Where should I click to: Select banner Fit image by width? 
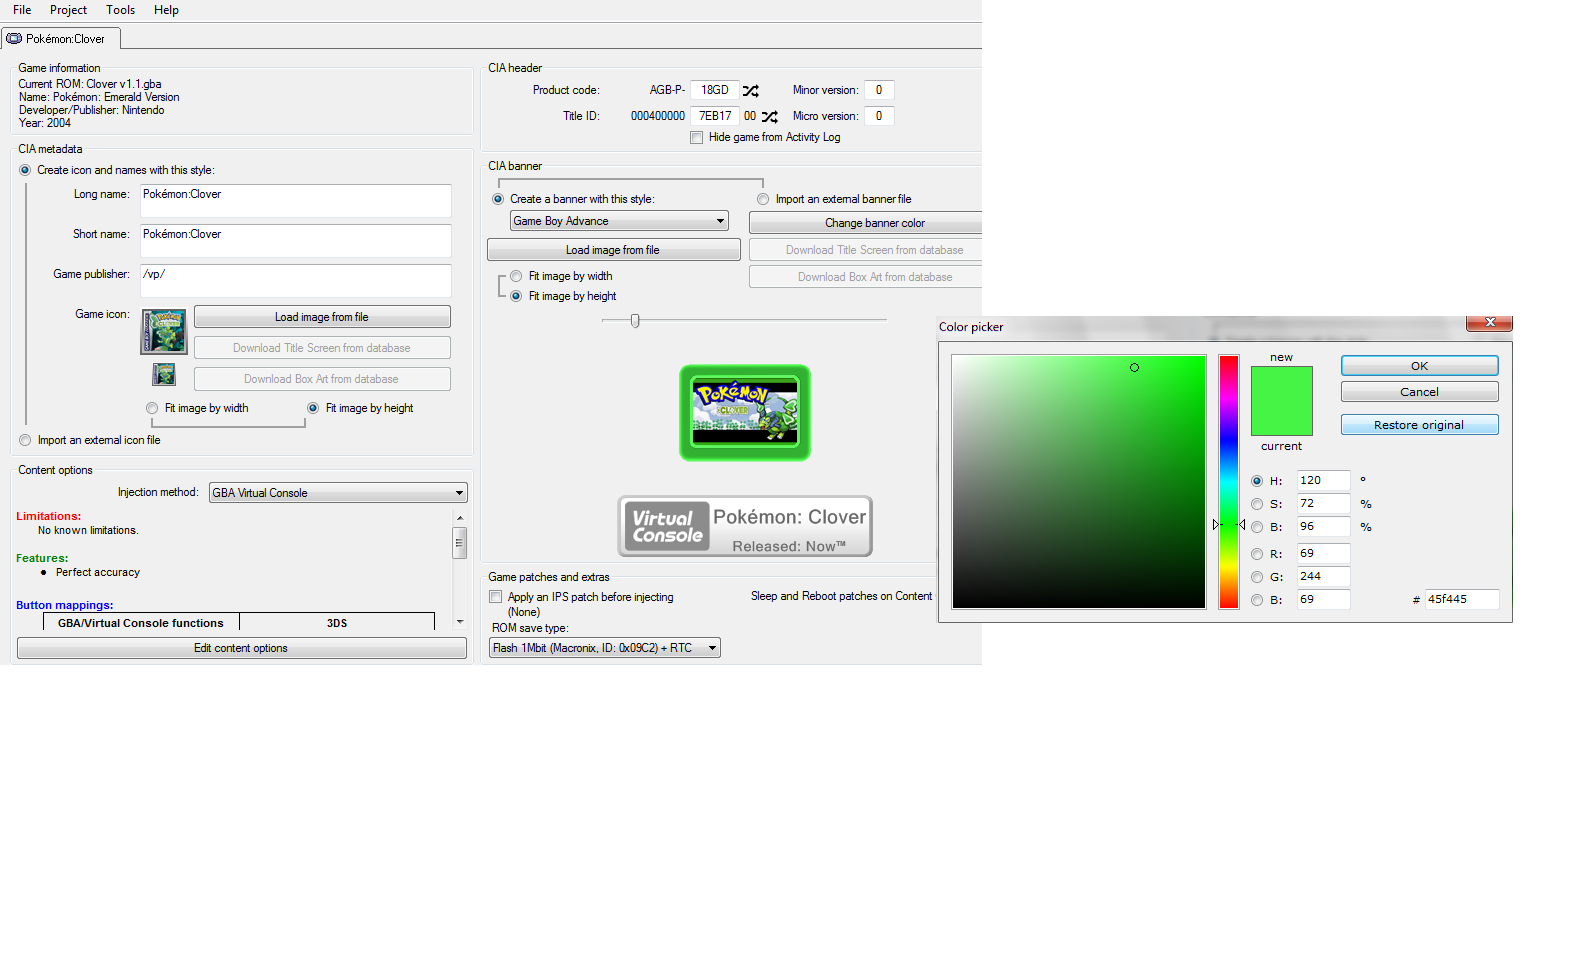[516, 277]
